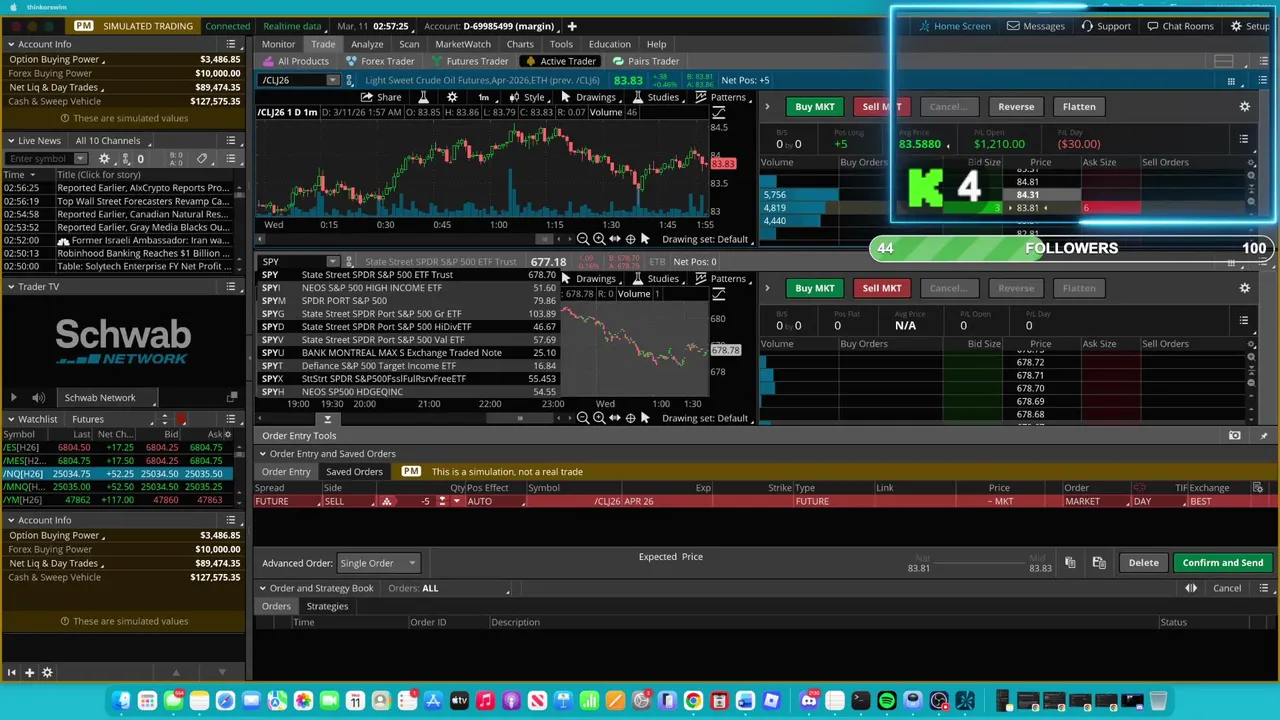1280x720 pixels.
Task: Open the Patterns menu on the /CLJ26 chart
Action: (x=721, y=97)
